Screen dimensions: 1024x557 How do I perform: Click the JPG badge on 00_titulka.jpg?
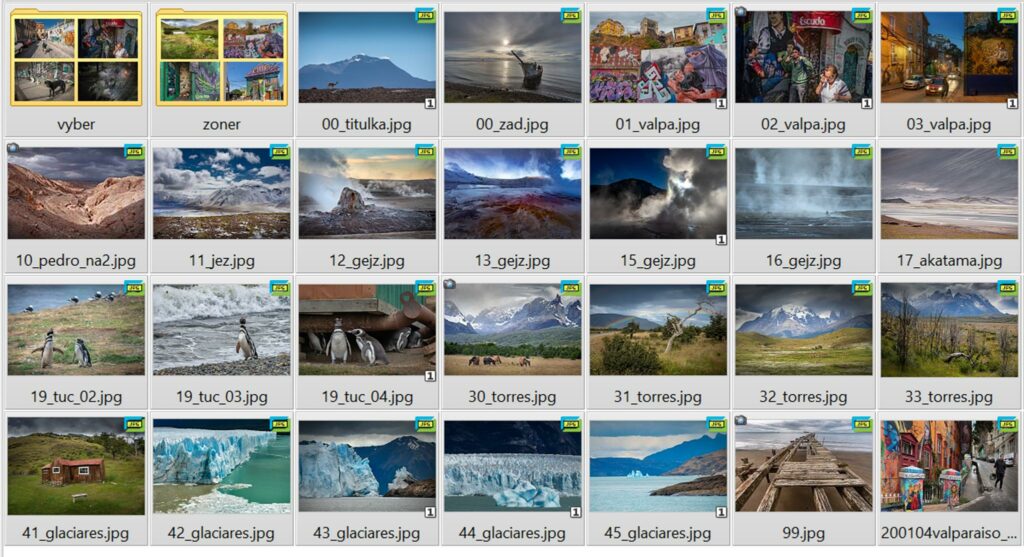coord(425,16)
